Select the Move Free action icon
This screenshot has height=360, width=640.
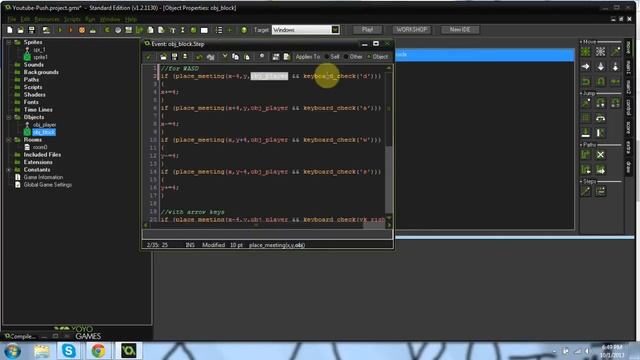(x=600, y=51)
